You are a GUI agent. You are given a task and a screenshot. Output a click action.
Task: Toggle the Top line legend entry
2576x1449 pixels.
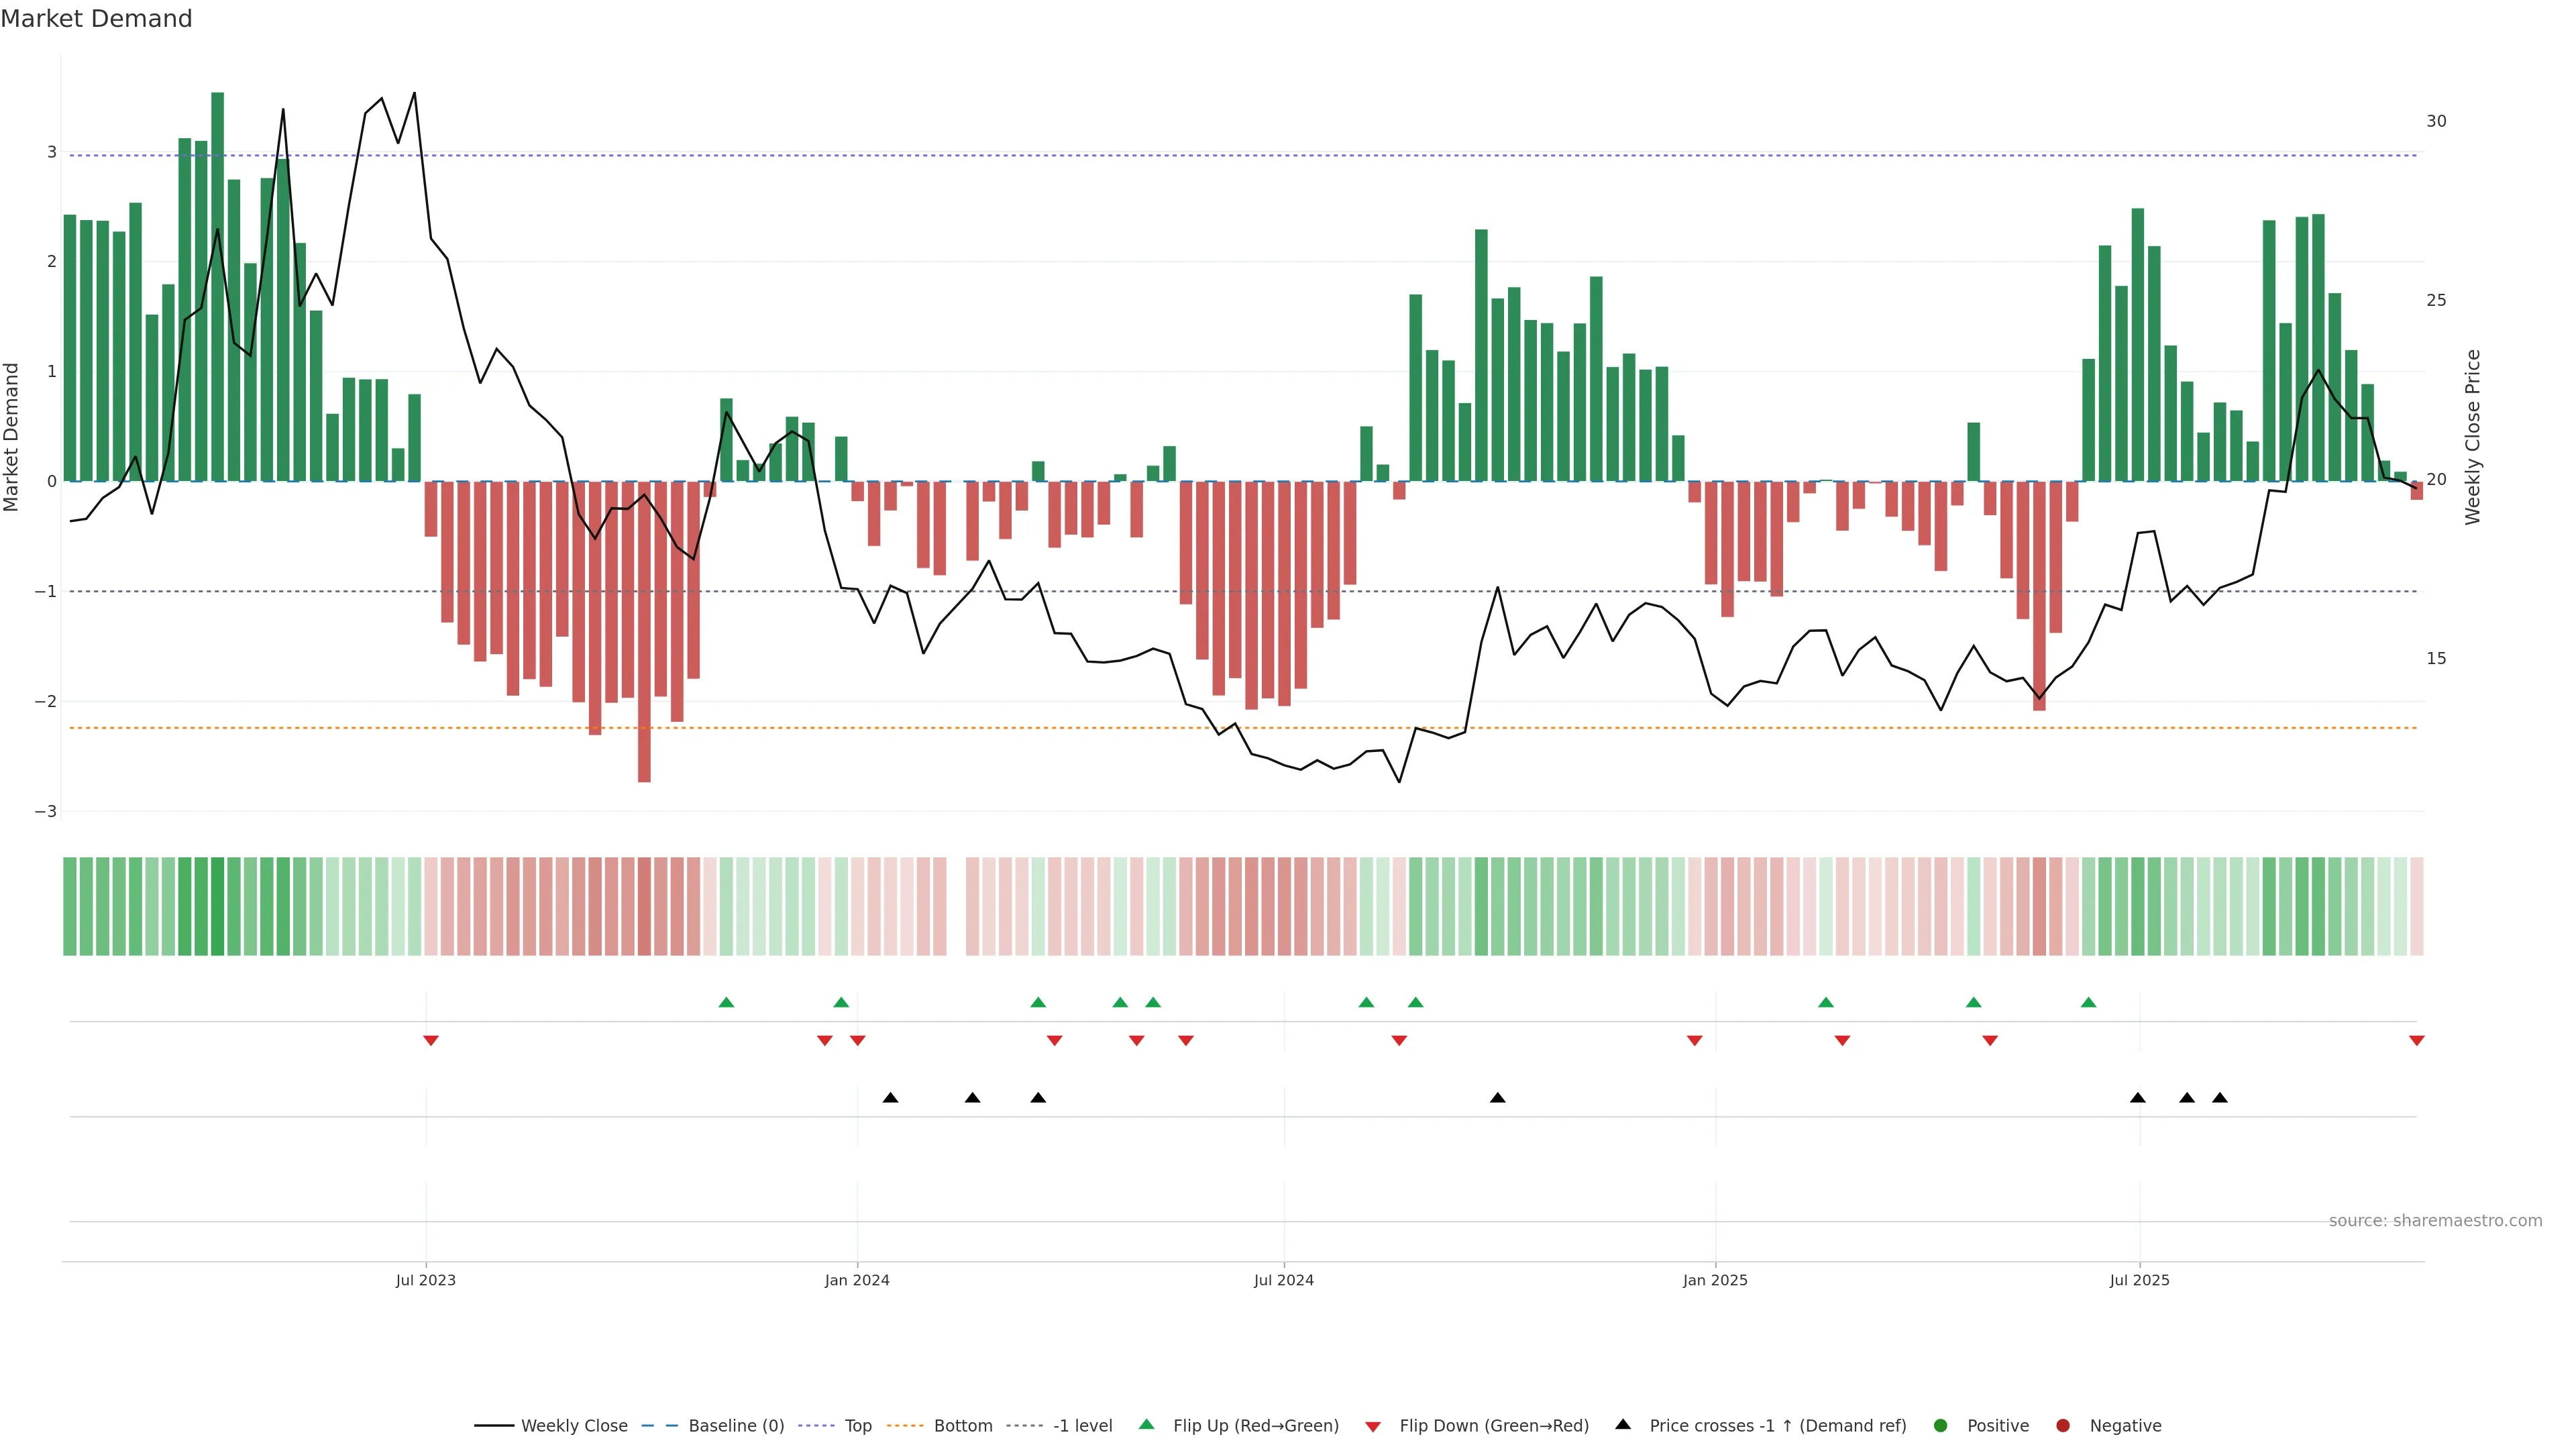pos(857,1425)
